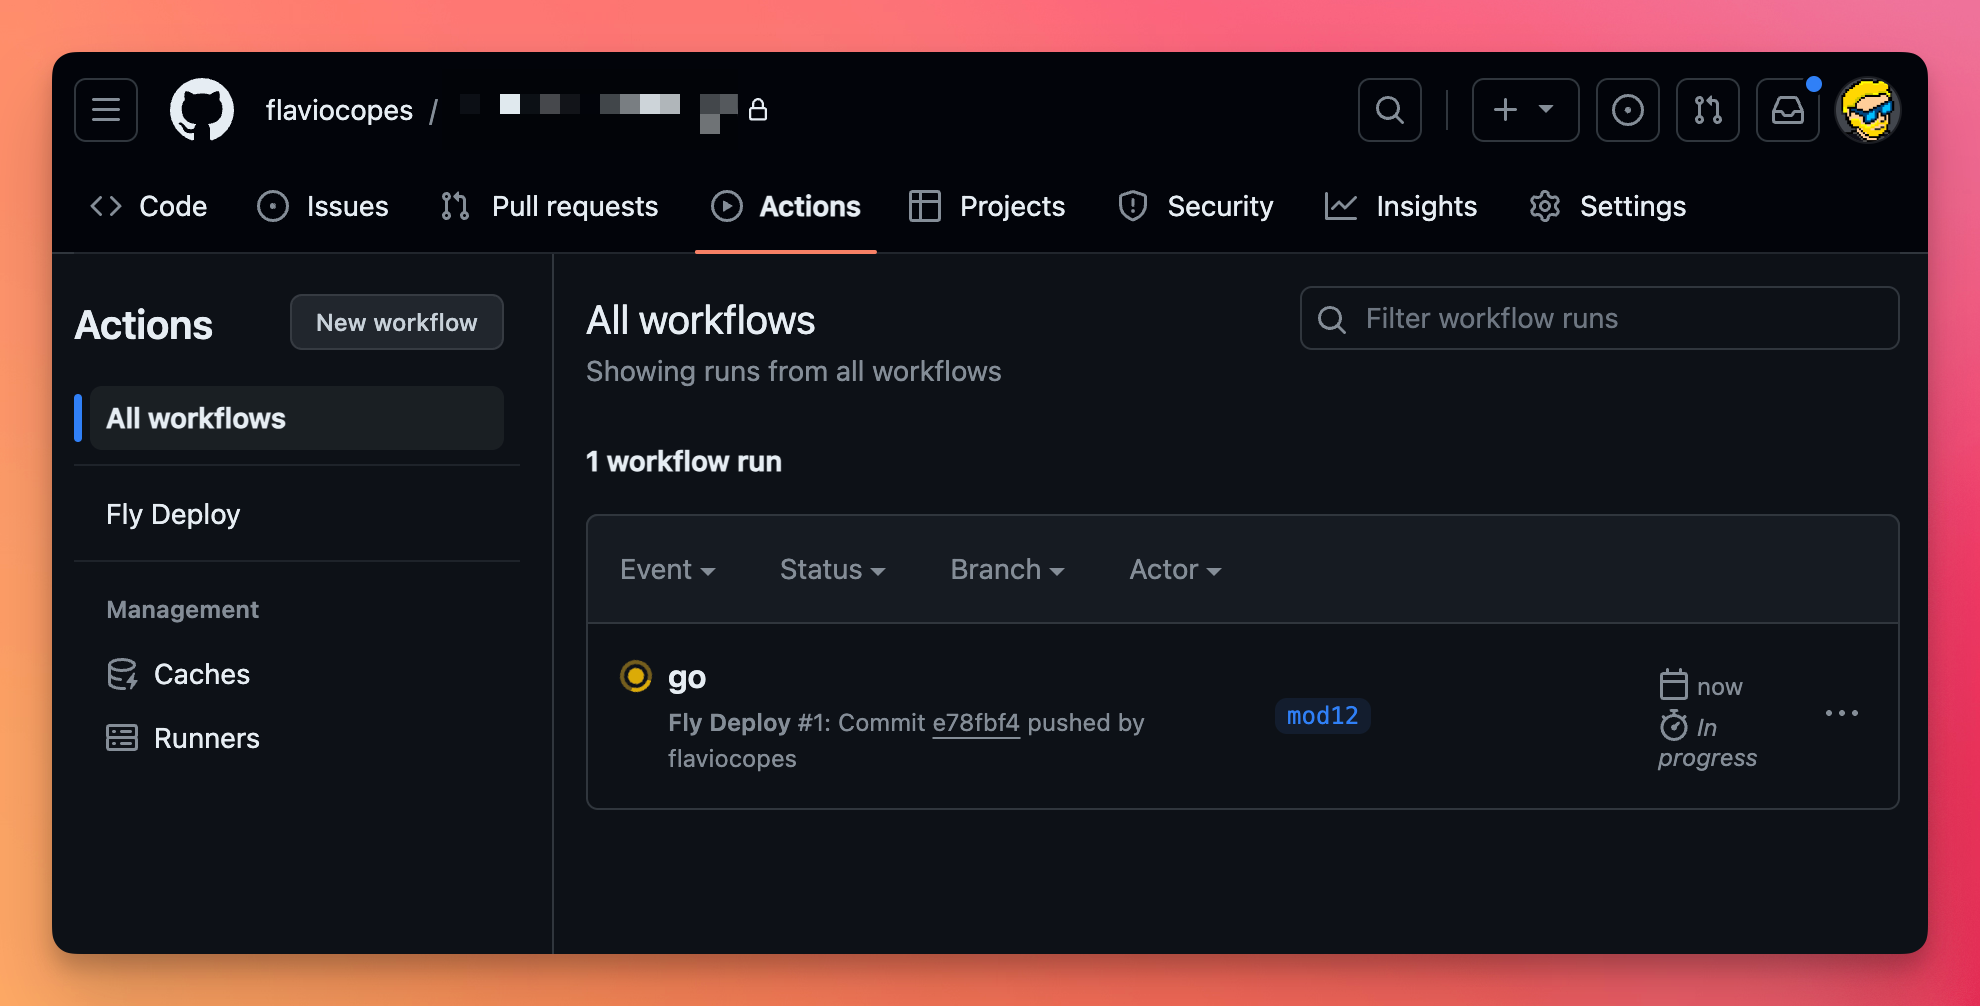This screenshot has width=1980, height=1006.
Task: Click the in-progress status icon for go
Action: point(636,677)
